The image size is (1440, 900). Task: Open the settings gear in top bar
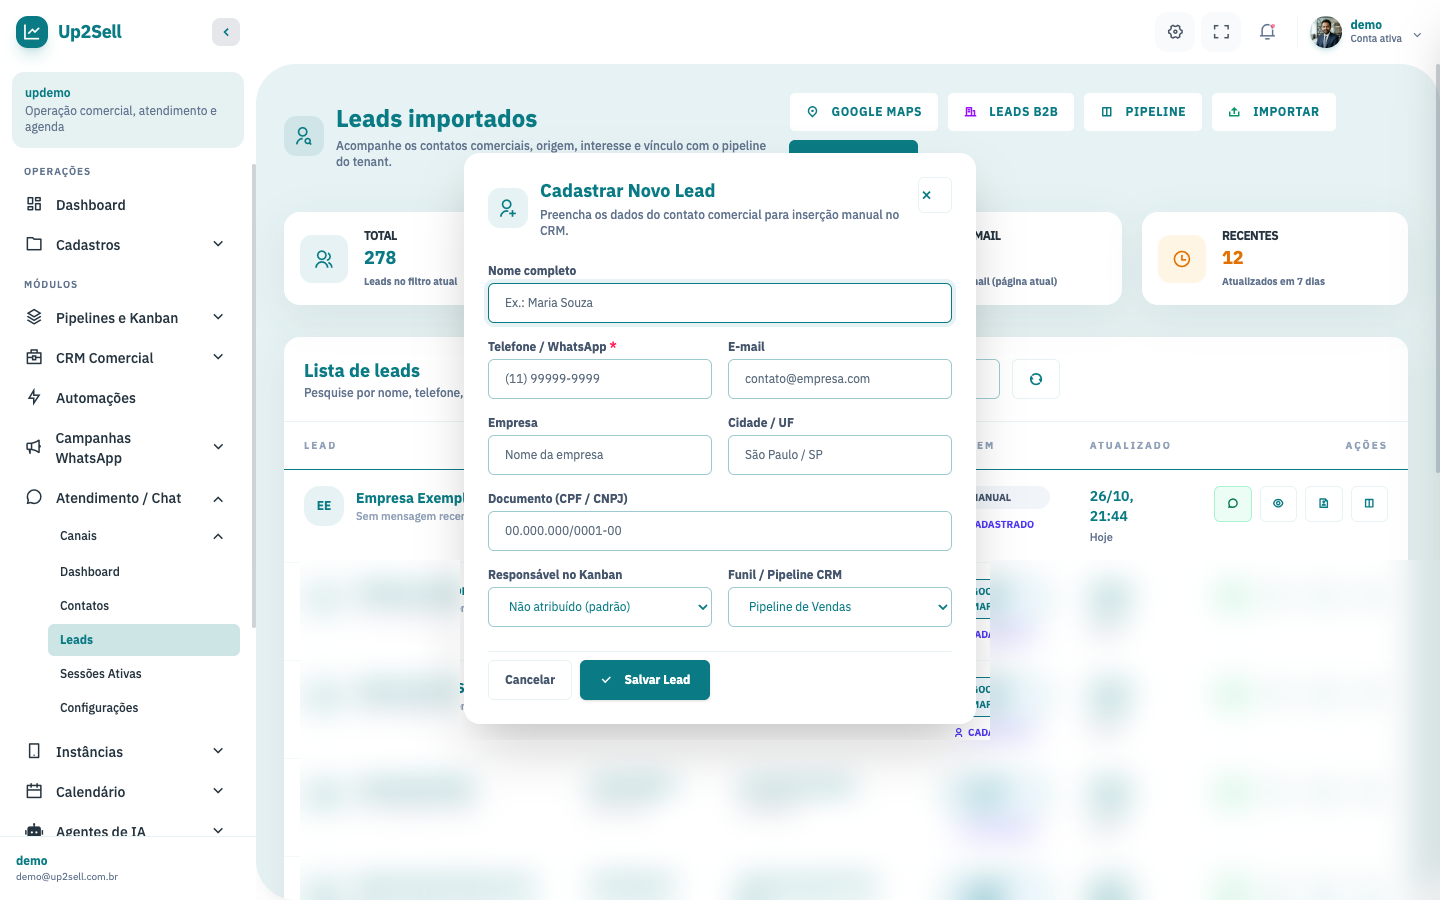(1176, 32)
